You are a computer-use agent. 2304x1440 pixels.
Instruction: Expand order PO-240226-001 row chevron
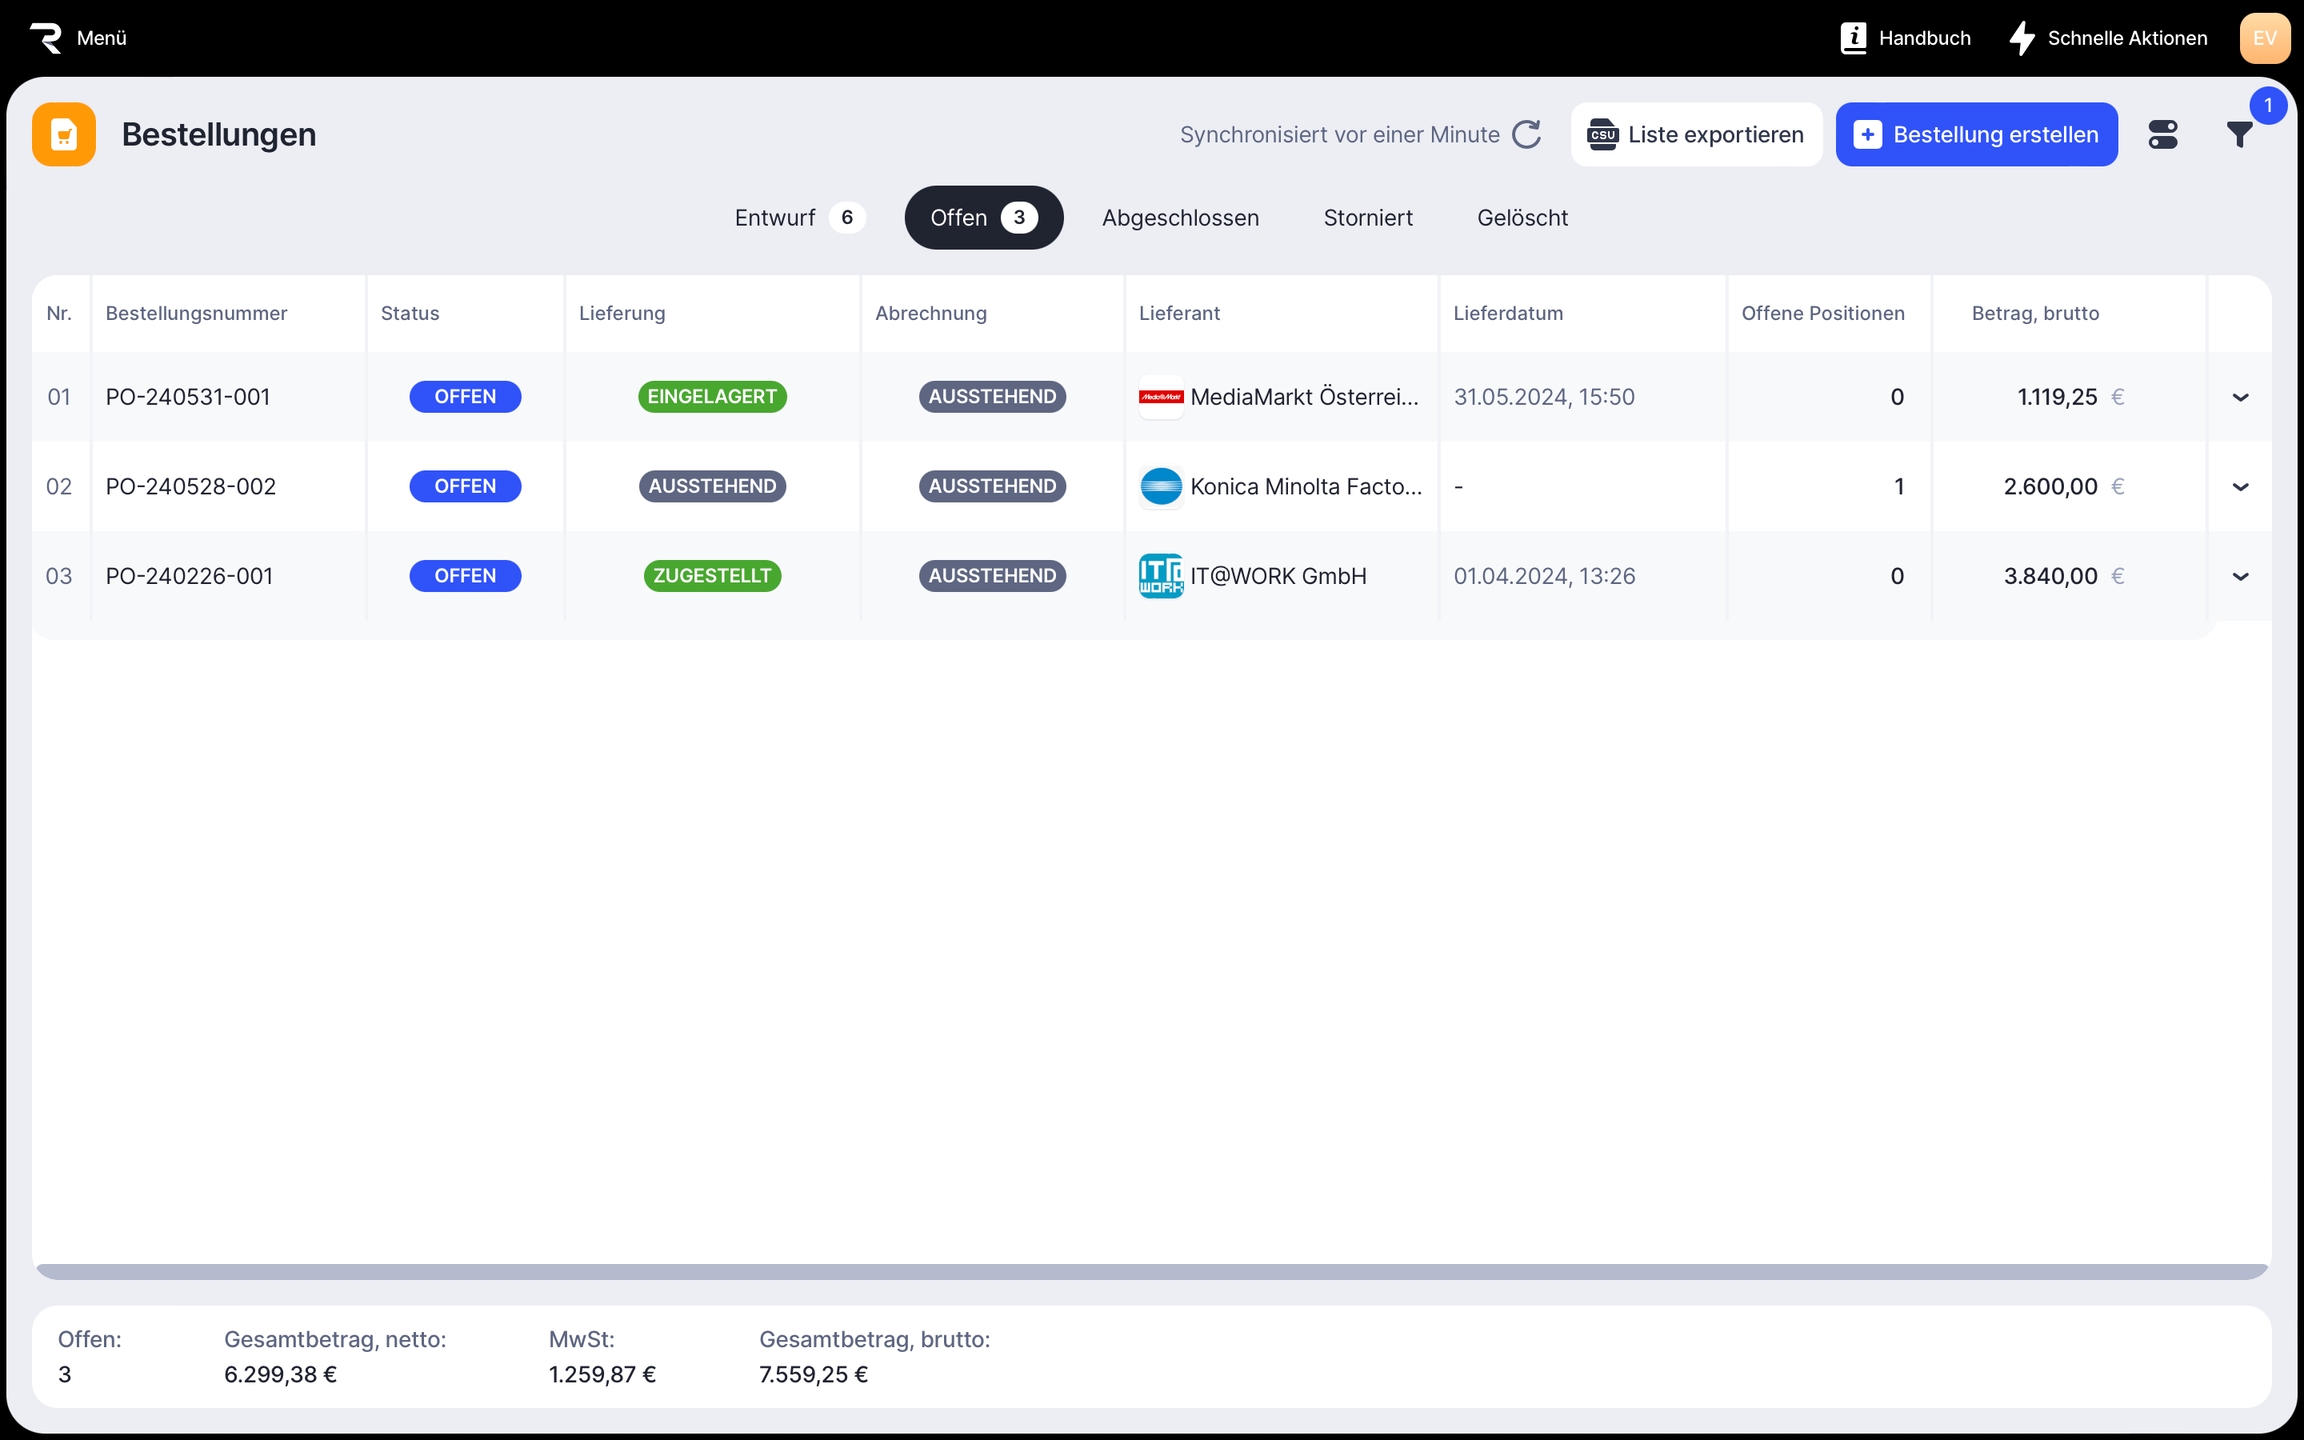(2240, 577)
